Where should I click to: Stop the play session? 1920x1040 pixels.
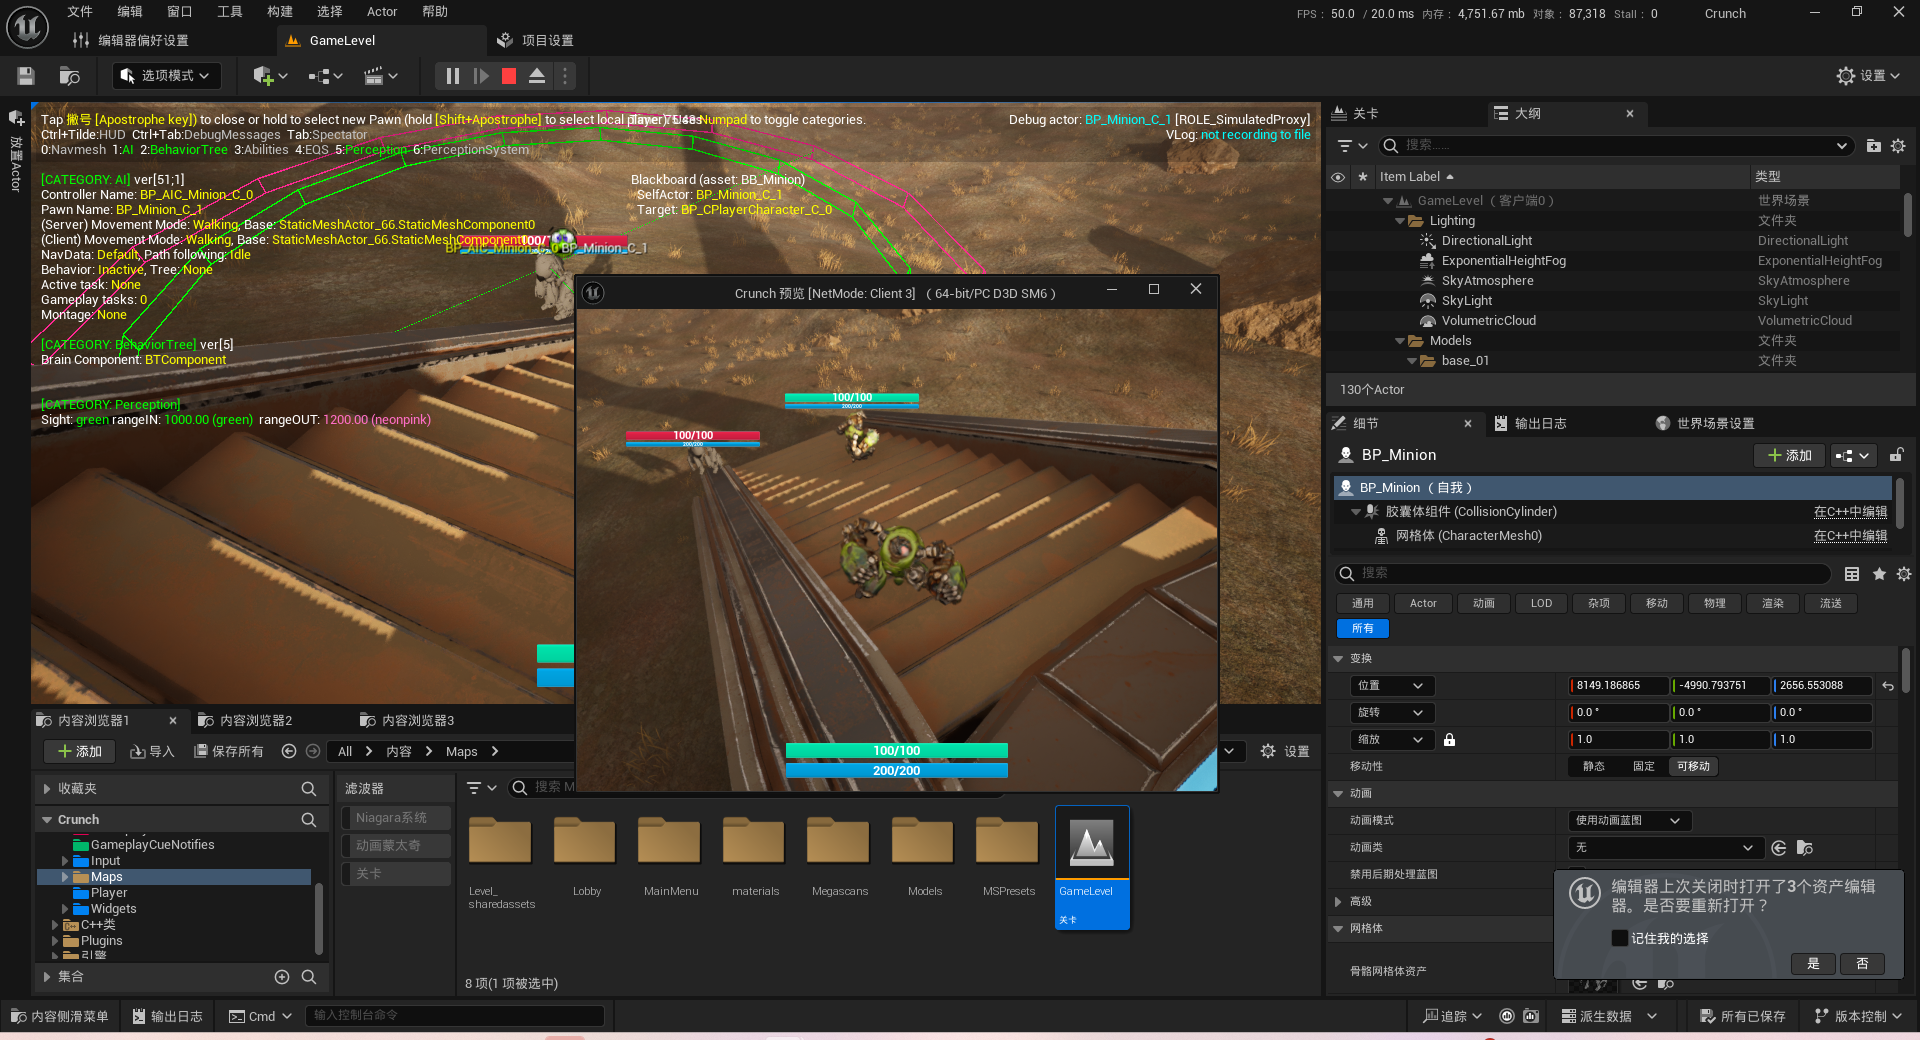[509, 76]
